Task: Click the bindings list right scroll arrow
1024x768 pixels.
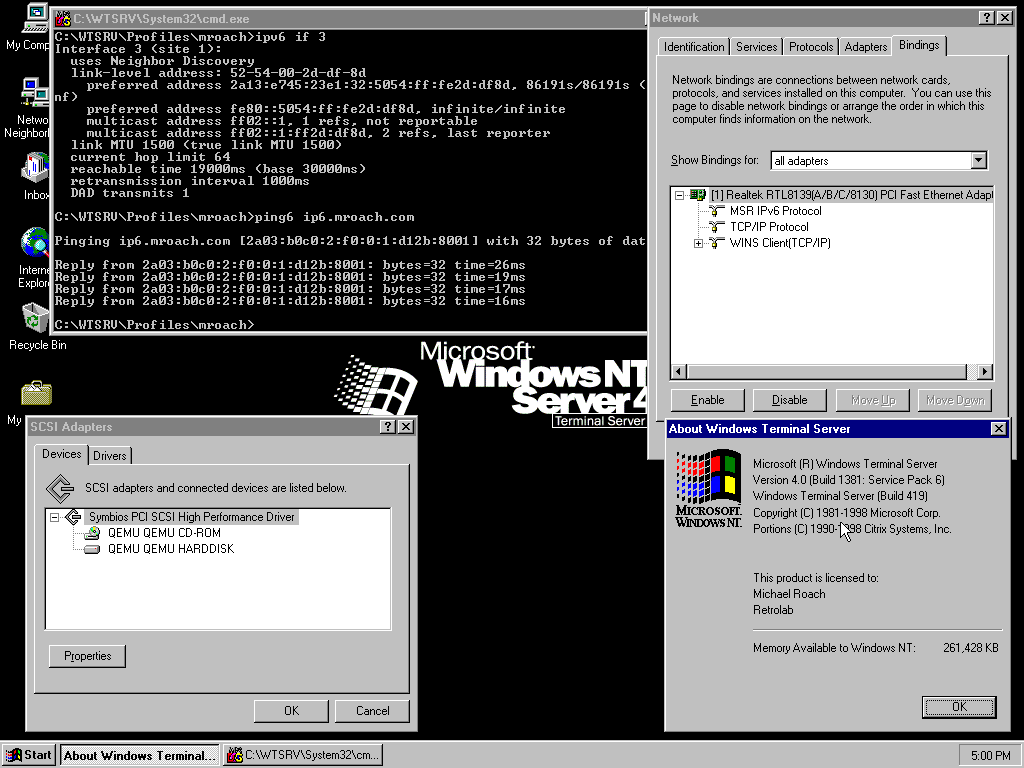Action: pyautogui.click(x=985, y=372)
